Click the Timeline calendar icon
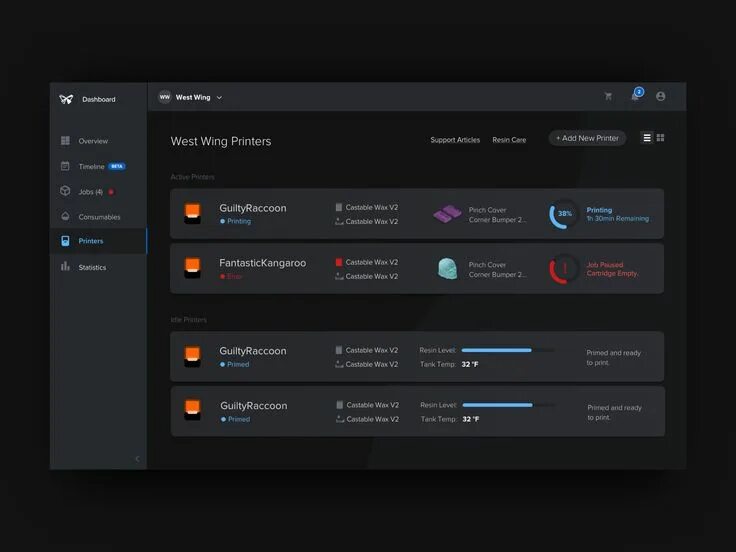The width and height of the screenshot is (736, 552). [x=65, y=166]
